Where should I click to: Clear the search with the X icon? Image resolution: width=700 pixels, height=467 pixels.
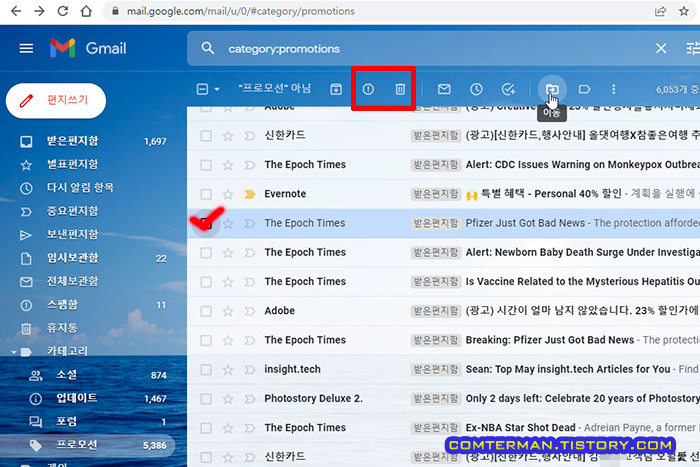click(x=661, y=48)
